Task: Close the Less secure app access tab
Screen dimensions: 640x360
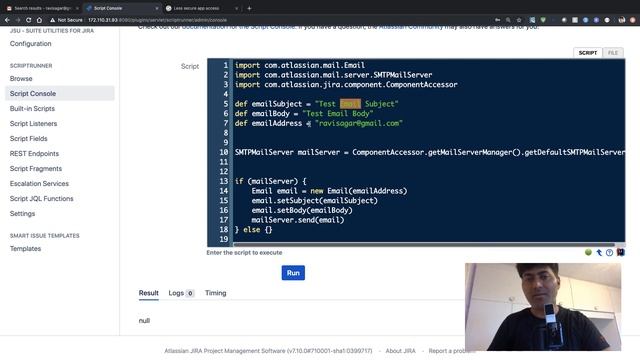Action: point(236,8)
